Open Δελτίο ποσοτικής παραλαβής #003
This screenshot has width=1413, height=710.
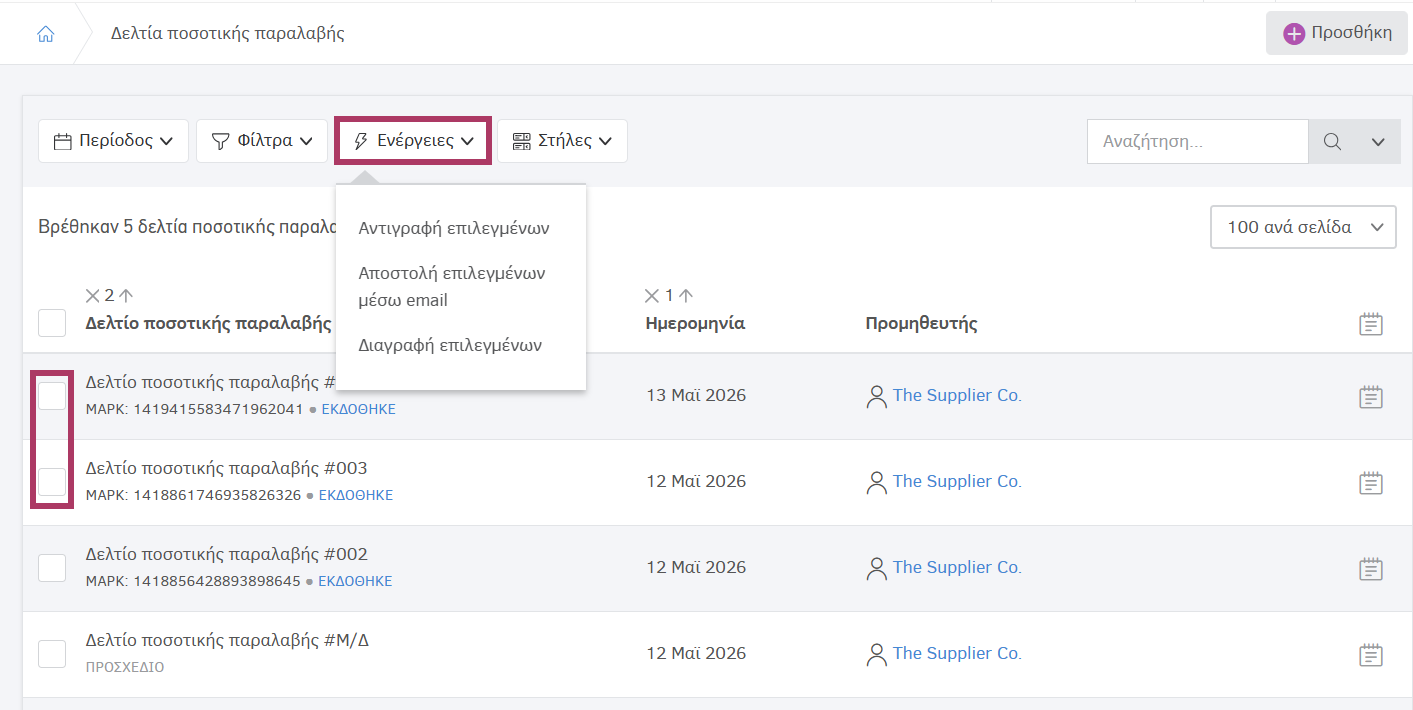click(227, 468)
